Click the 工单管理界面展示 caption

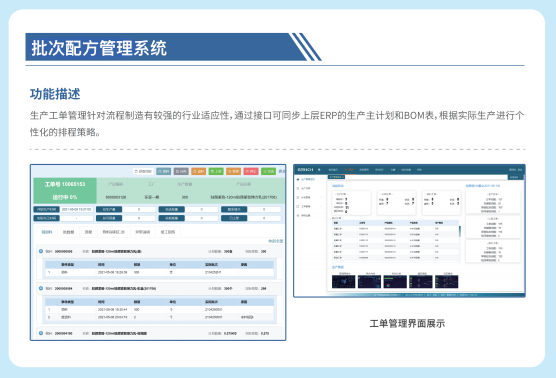point(407,323)
